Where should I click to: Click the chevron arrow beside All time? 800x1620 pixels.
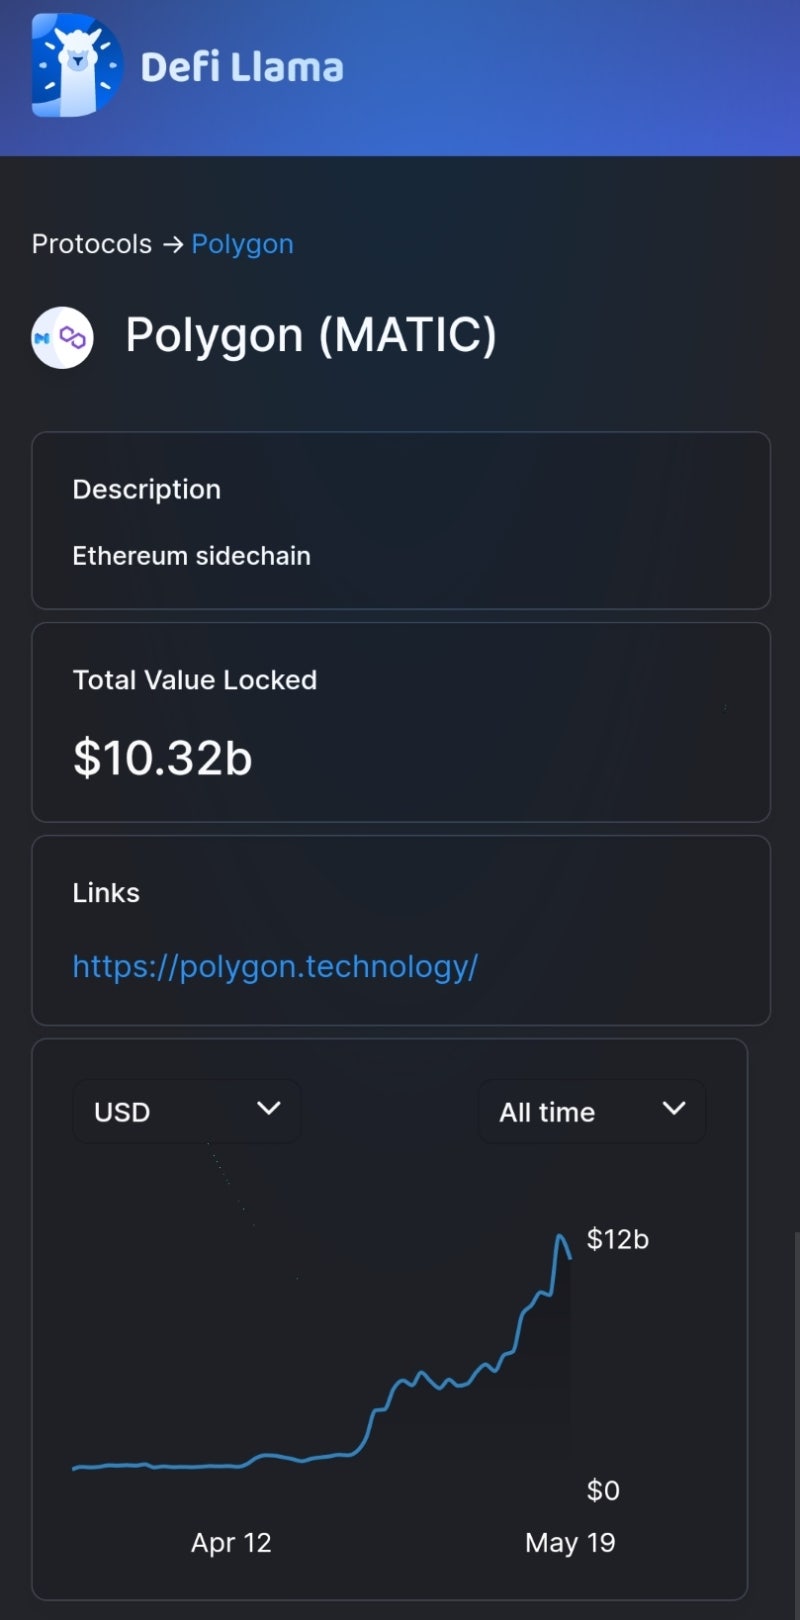point(674,1108)
